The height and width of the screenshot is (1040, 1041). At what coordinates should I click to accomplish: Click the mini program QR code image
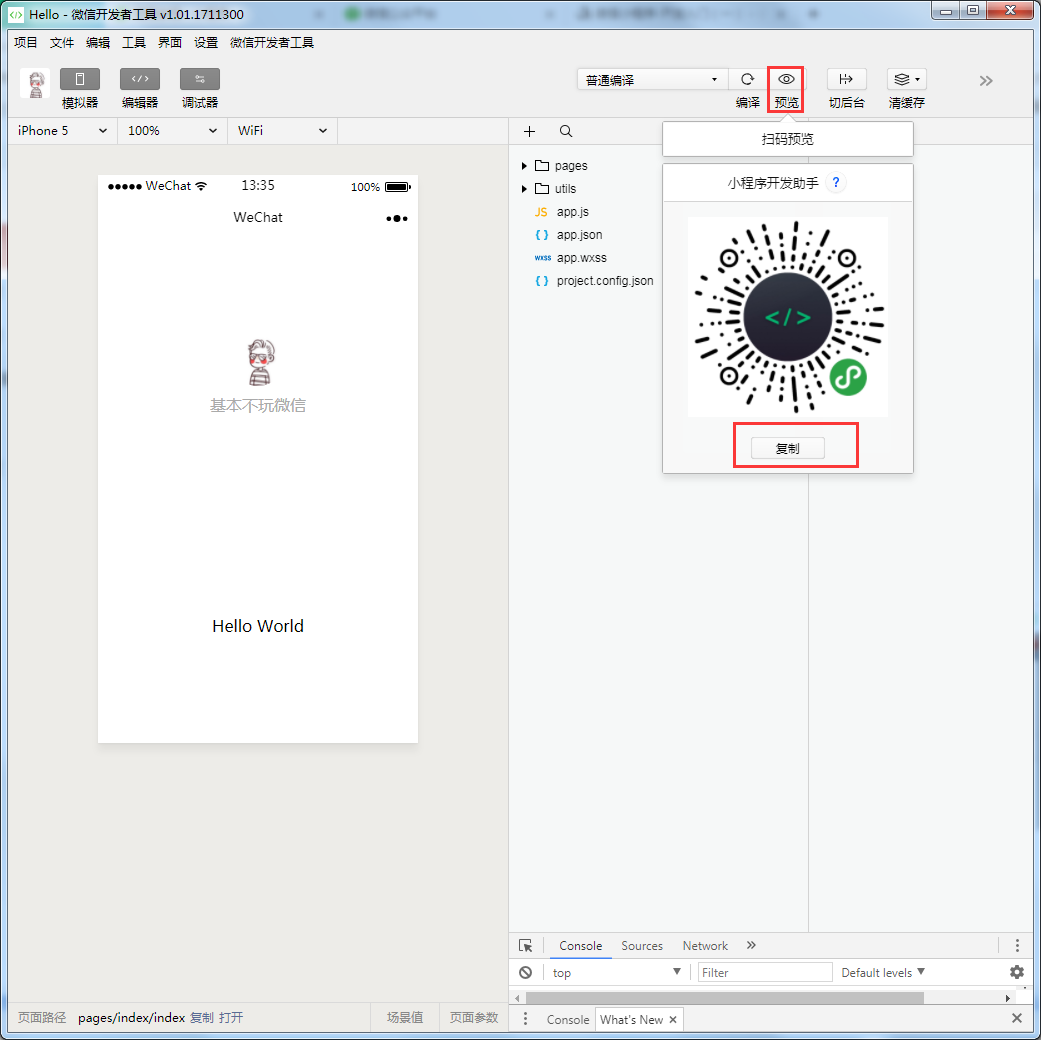[787, 317]
